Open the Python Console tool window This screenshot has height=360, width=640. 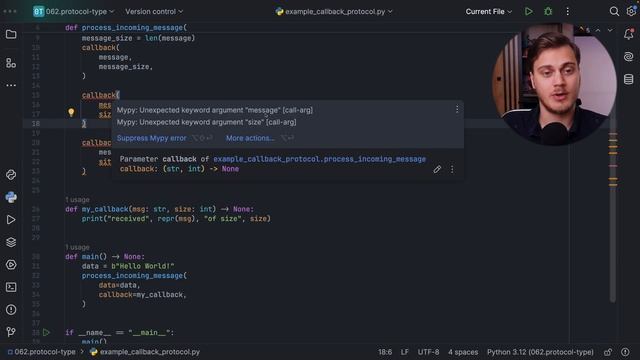coord(11,198)
